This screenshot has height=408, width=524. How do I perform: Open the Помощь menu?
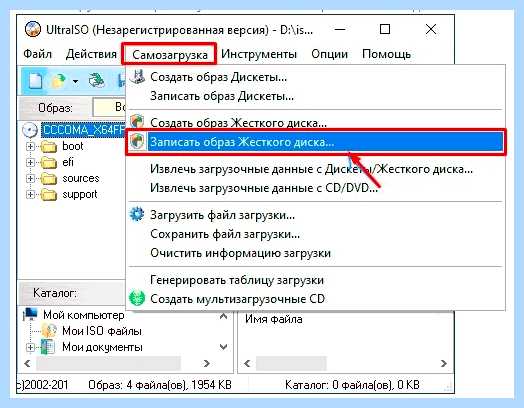(x=387, y=54)
